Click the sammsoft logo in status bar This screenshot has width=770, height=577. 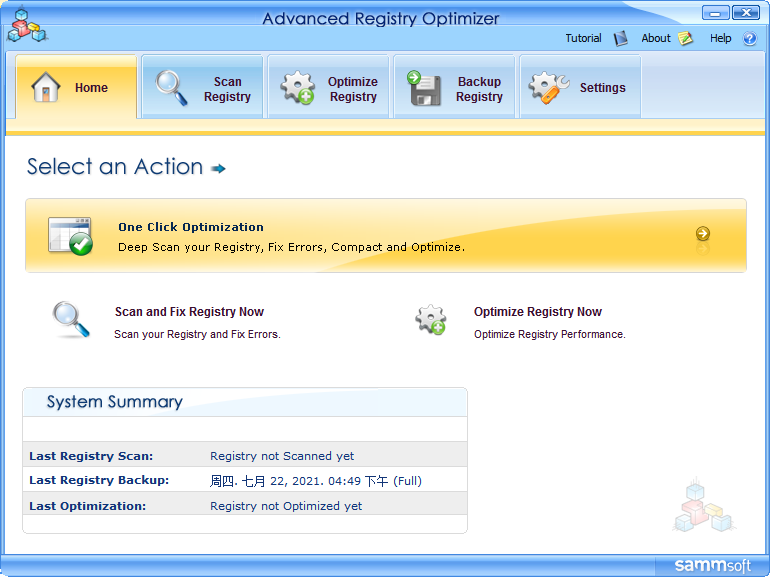[x=713, y=565]
